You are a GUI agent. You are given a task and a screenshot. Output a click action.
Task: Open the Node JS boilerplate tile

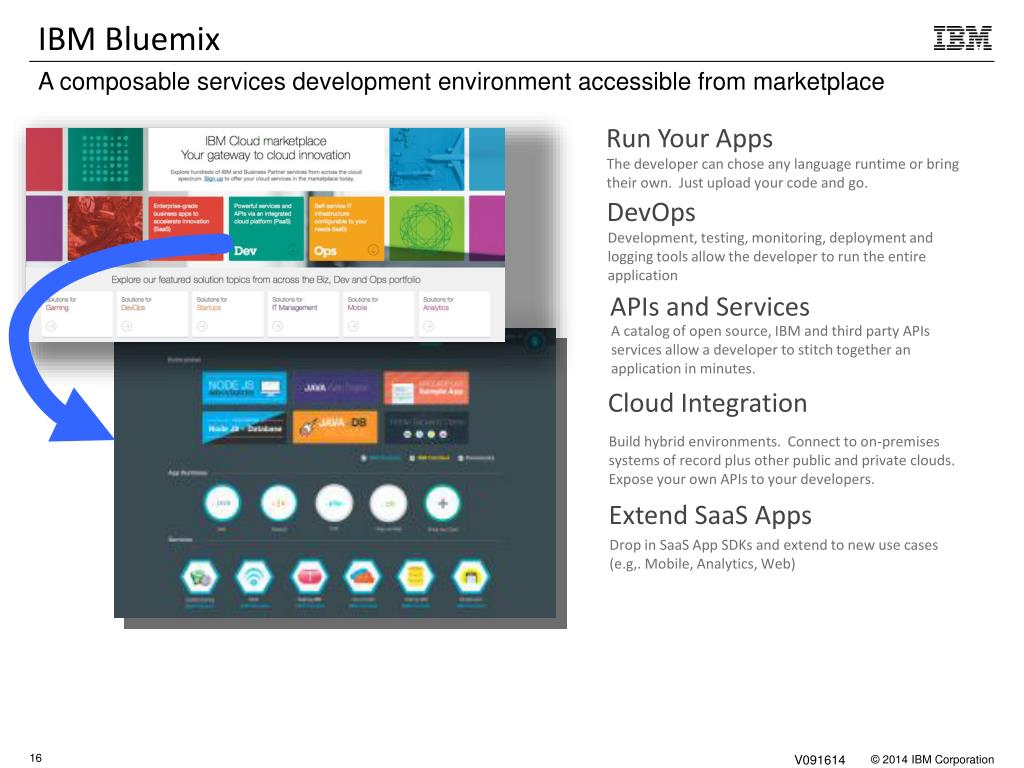[x=244, y=388]
